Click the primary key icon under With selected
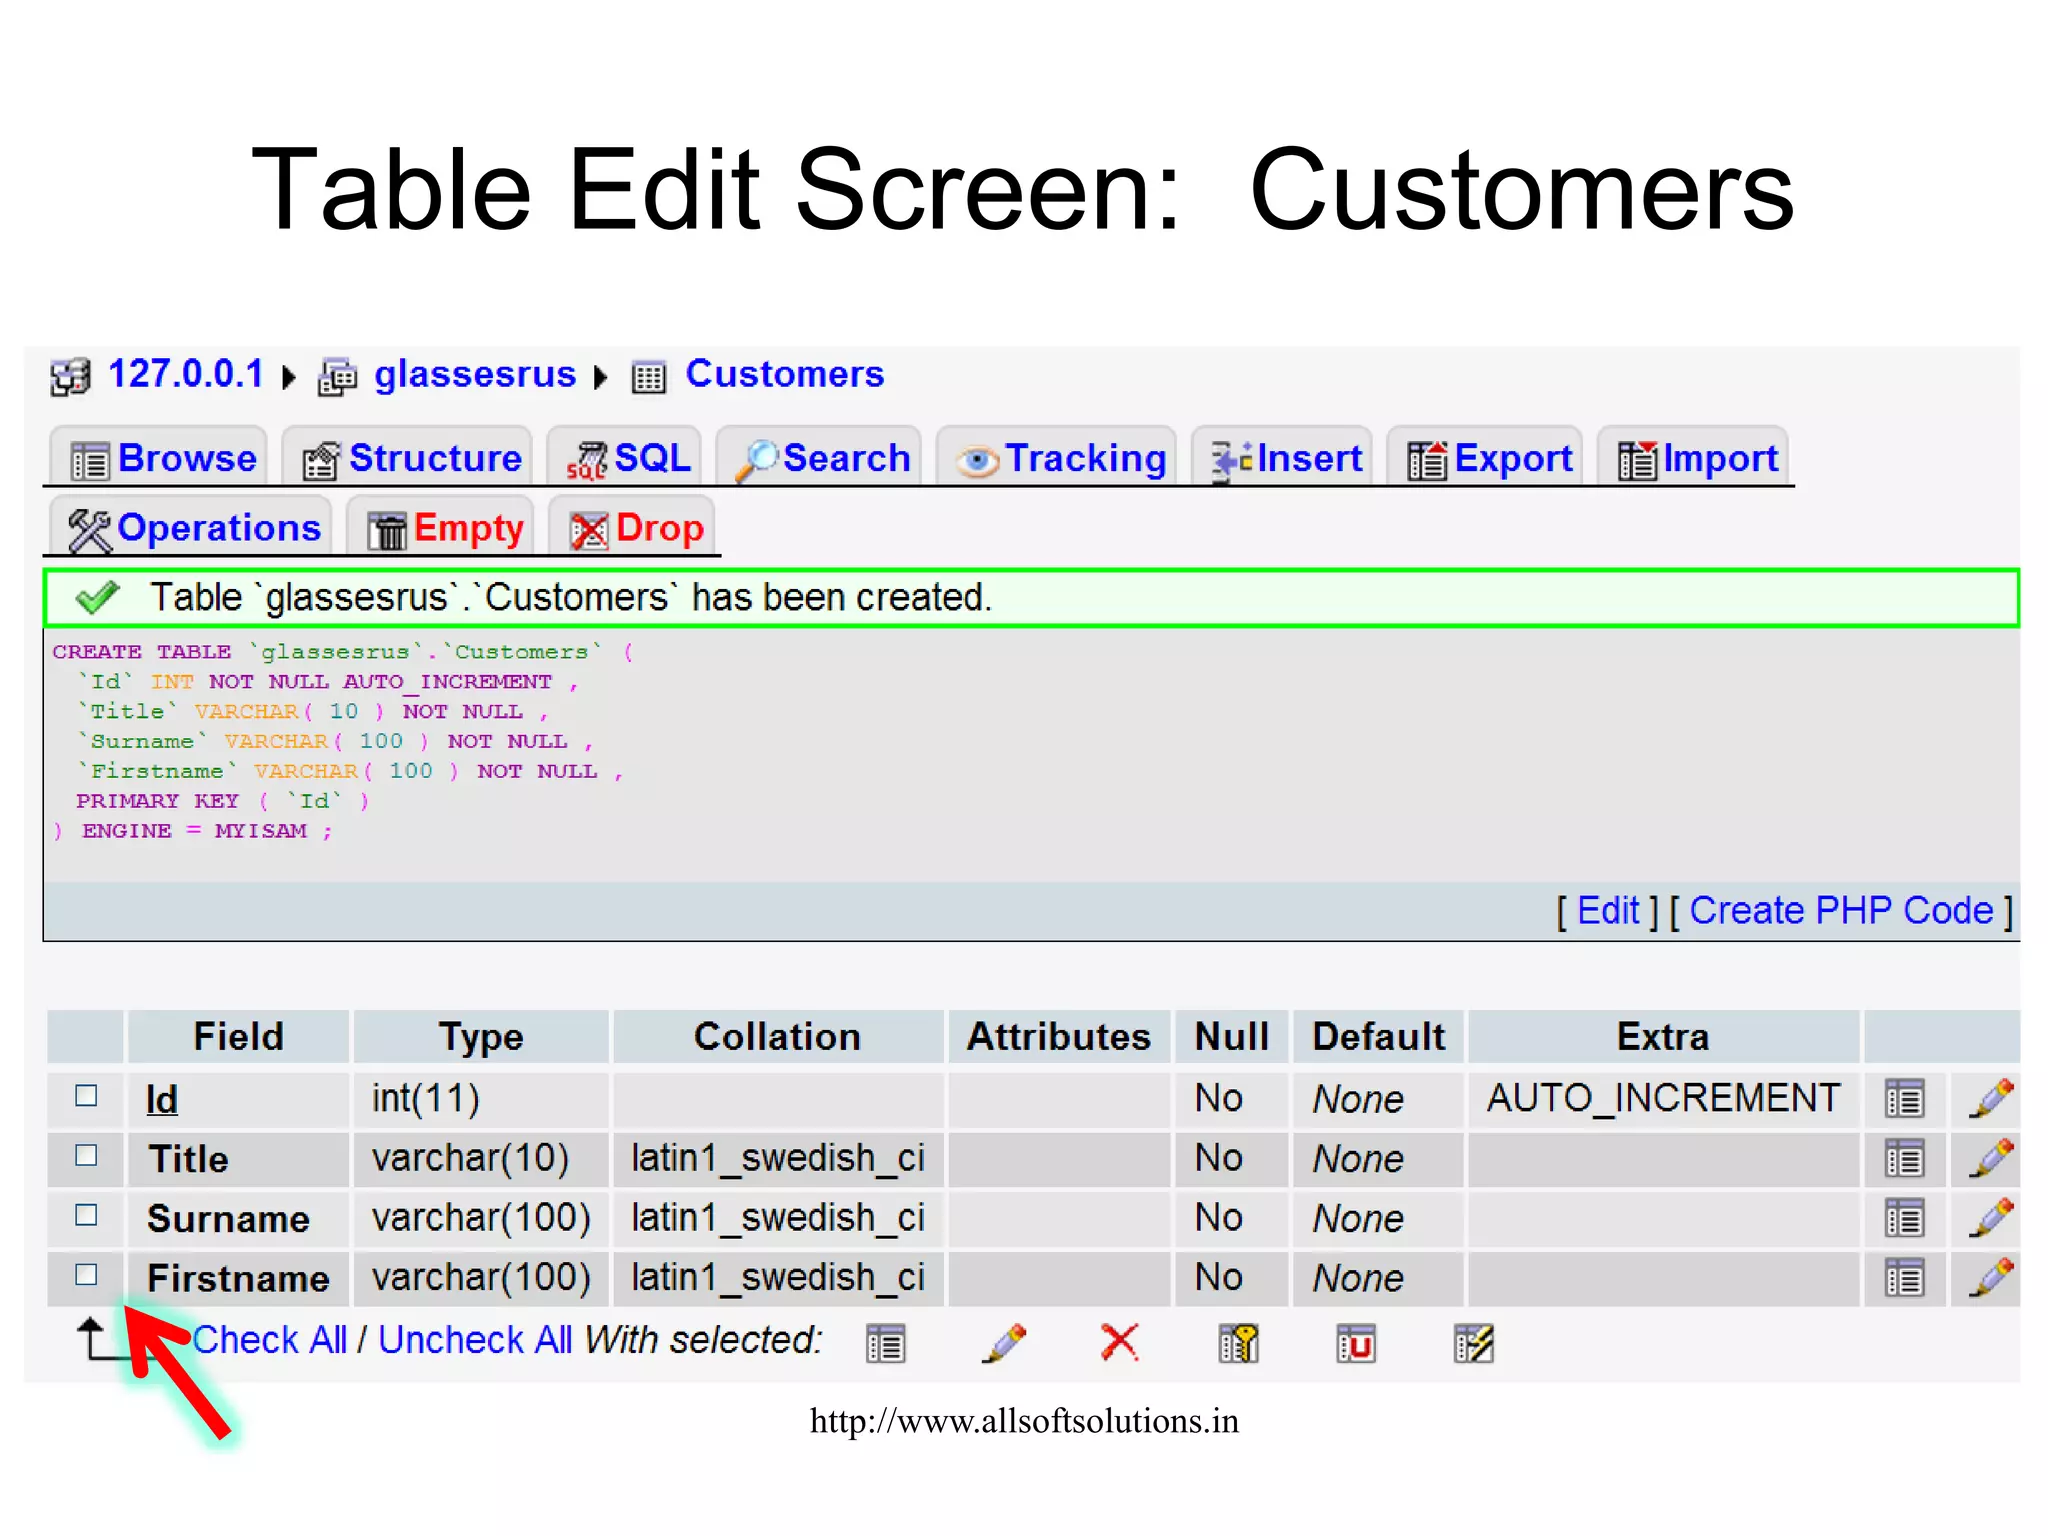 coord(1238,1343)
